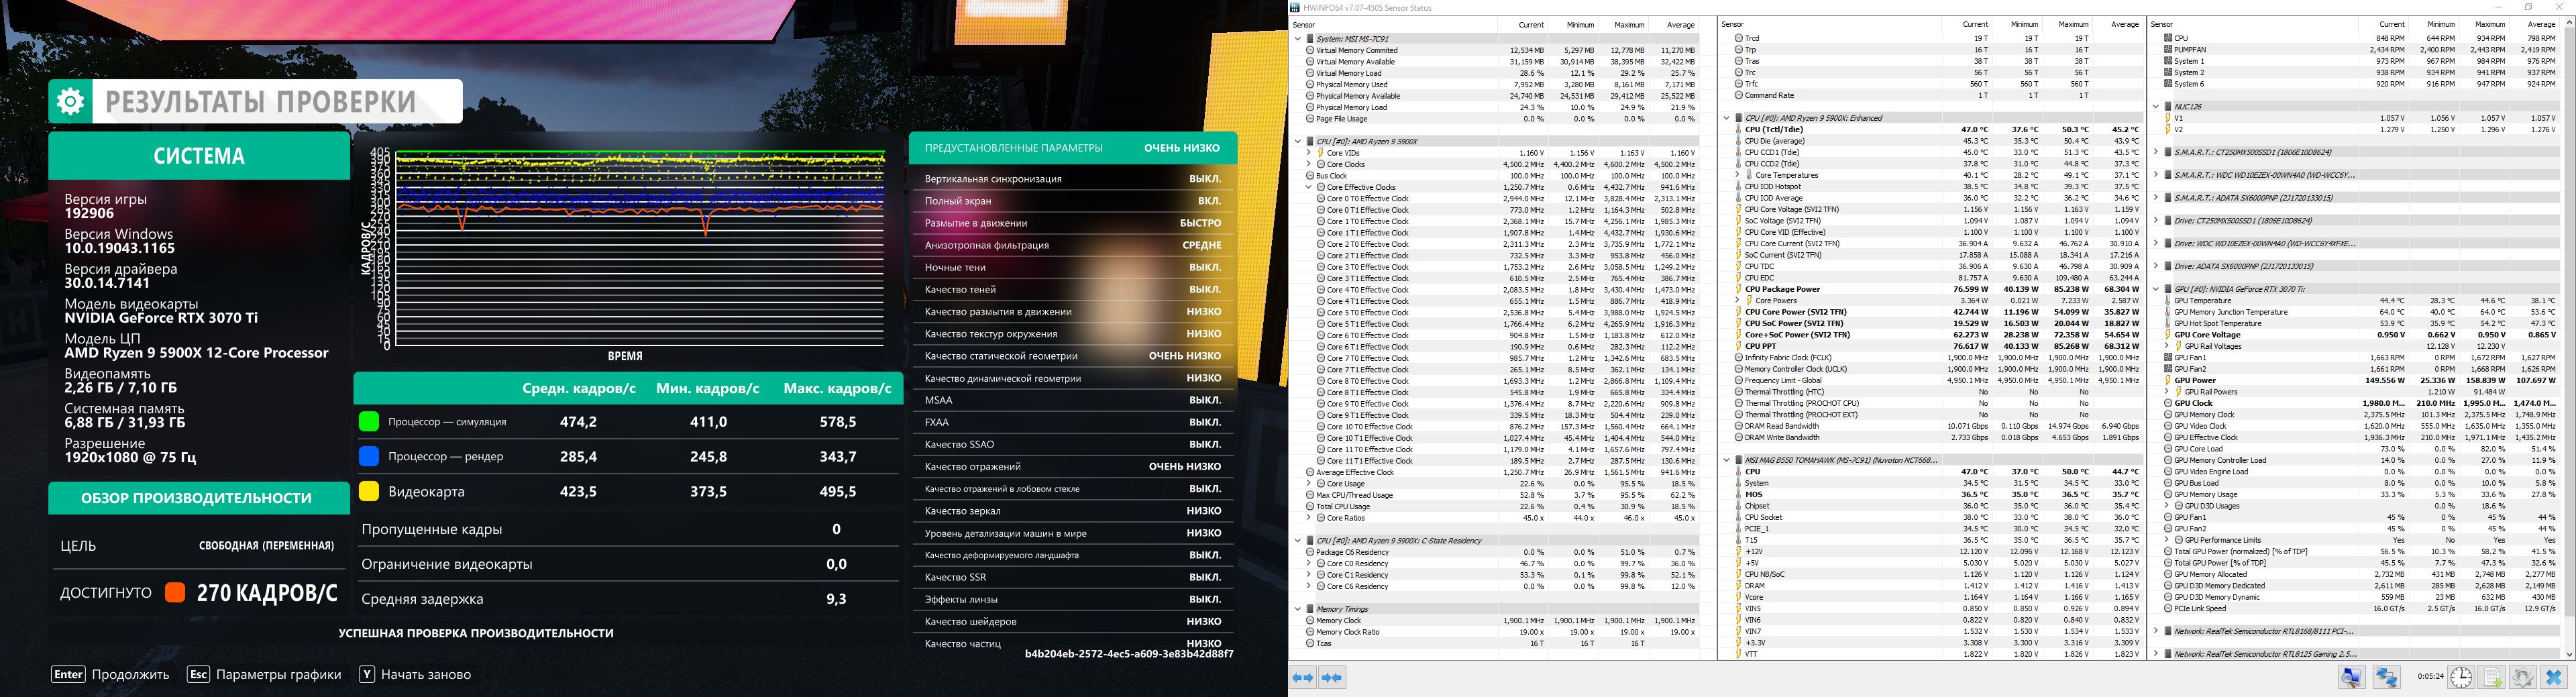Screen dimensions: 2576x697
Task: Click the blue Процессор — рендер legend swatch
Action: [369, 457]
